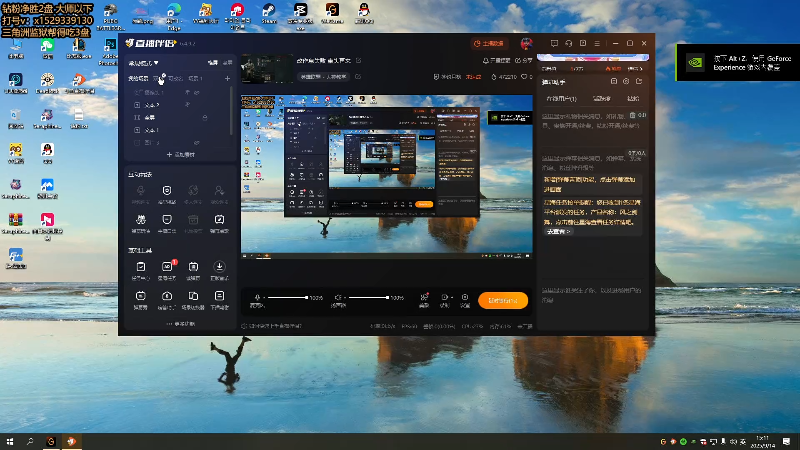The width and height of the screenshot is (800, 450).
Task: Click the pop-out icon in the danmaku assistant header
Action: click(639, 81)
